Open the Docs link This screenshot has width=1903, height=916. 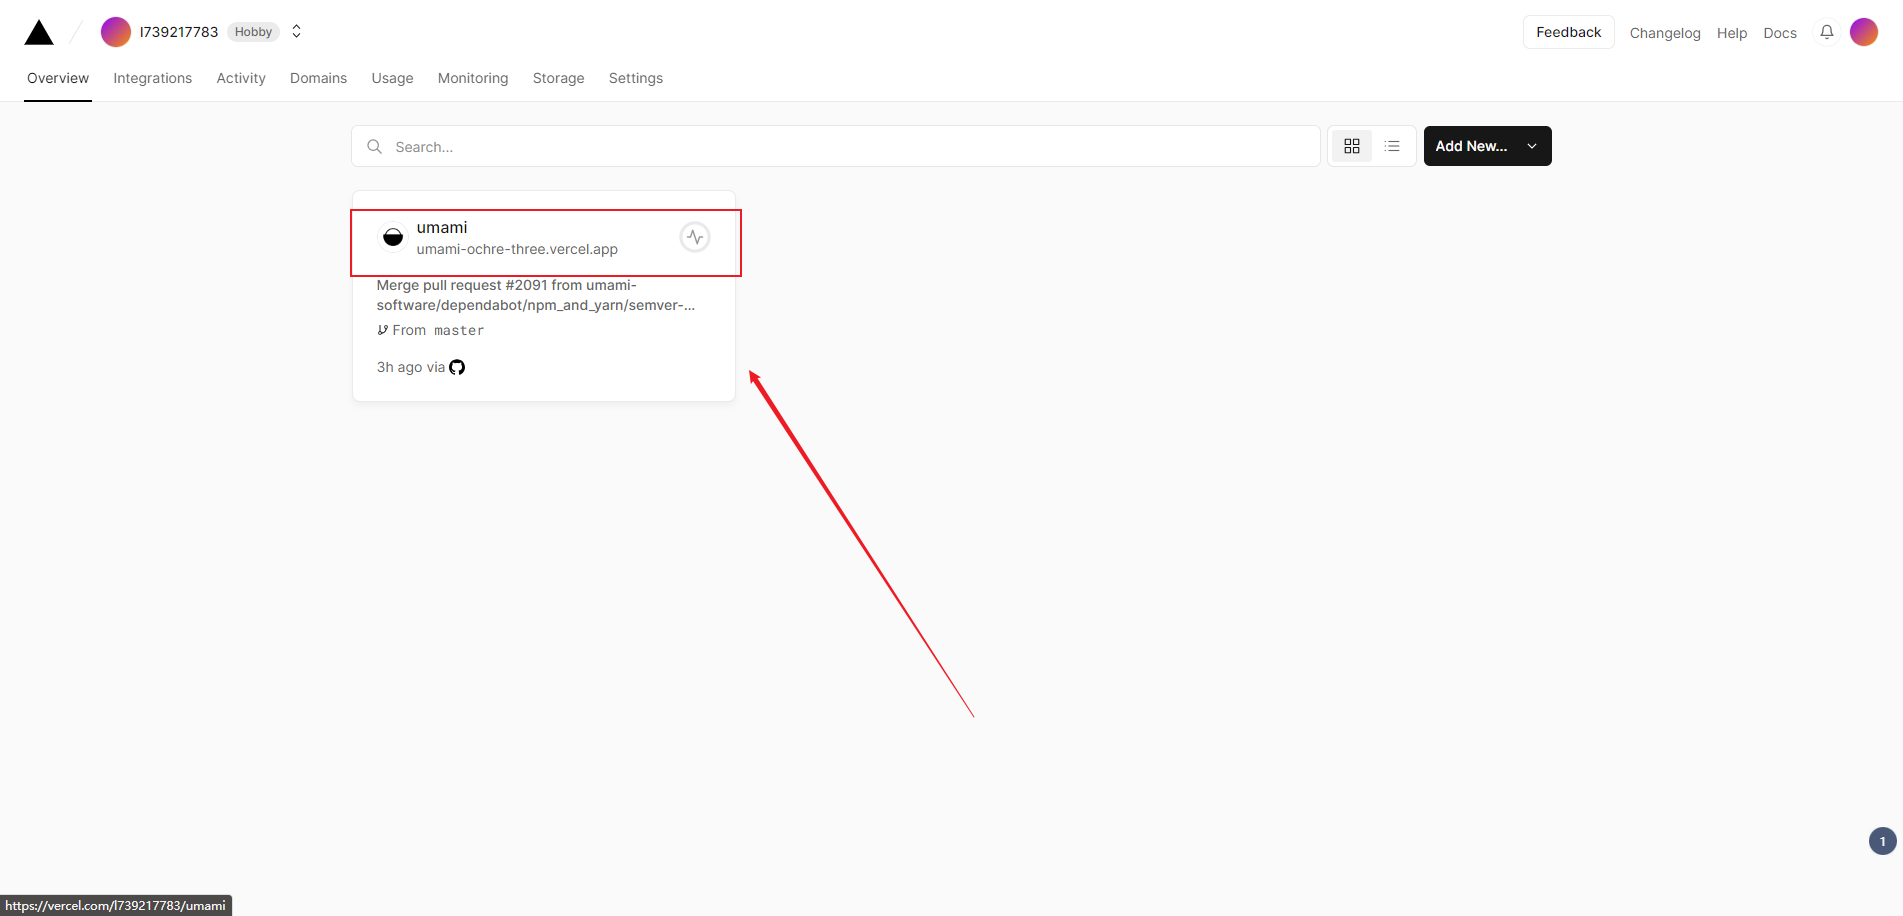[x=1780, y=33]
